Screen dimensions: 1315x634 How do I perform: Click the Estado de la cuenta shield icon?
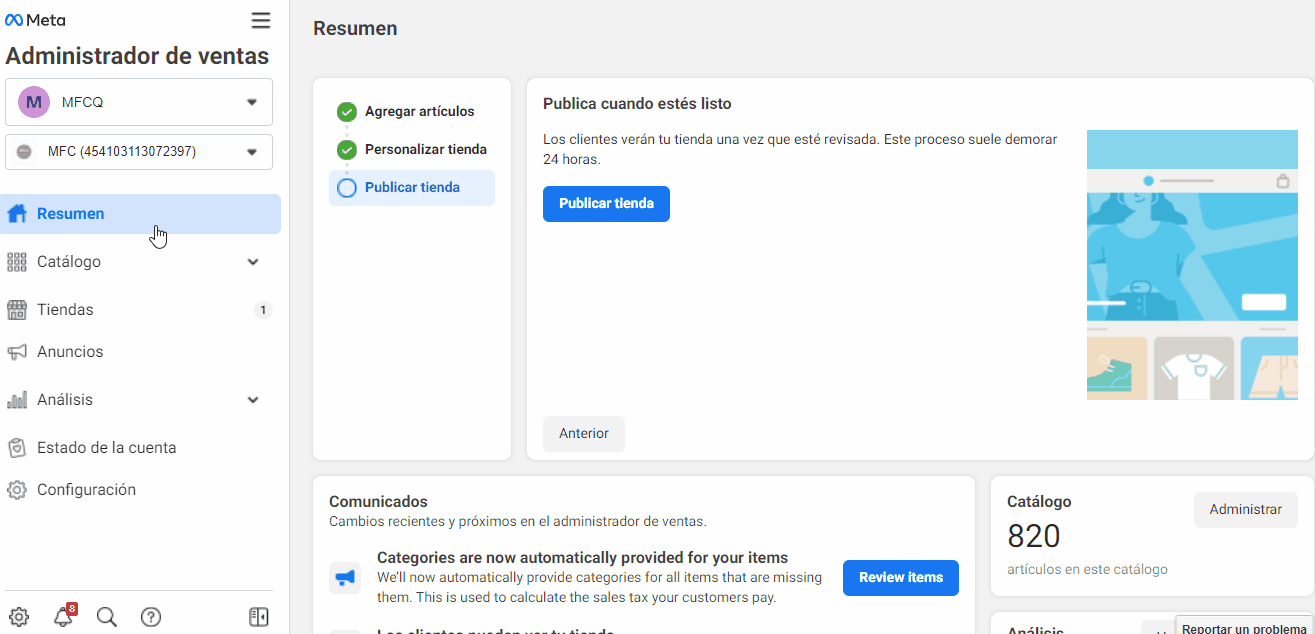coord(17,447)
